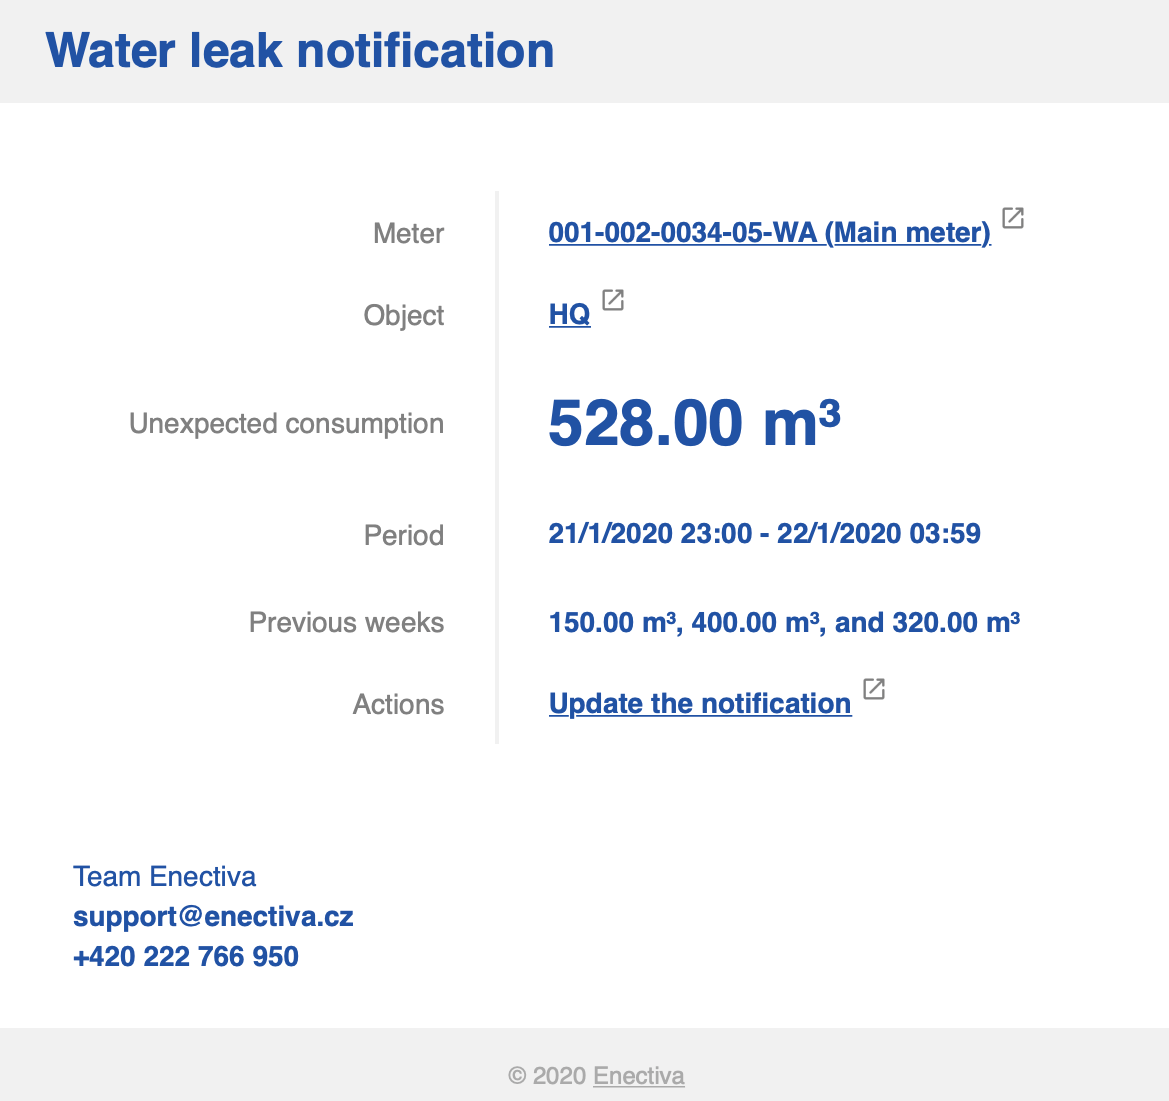
Task: Click the Previous weeks label
Action: pos(346,623)
